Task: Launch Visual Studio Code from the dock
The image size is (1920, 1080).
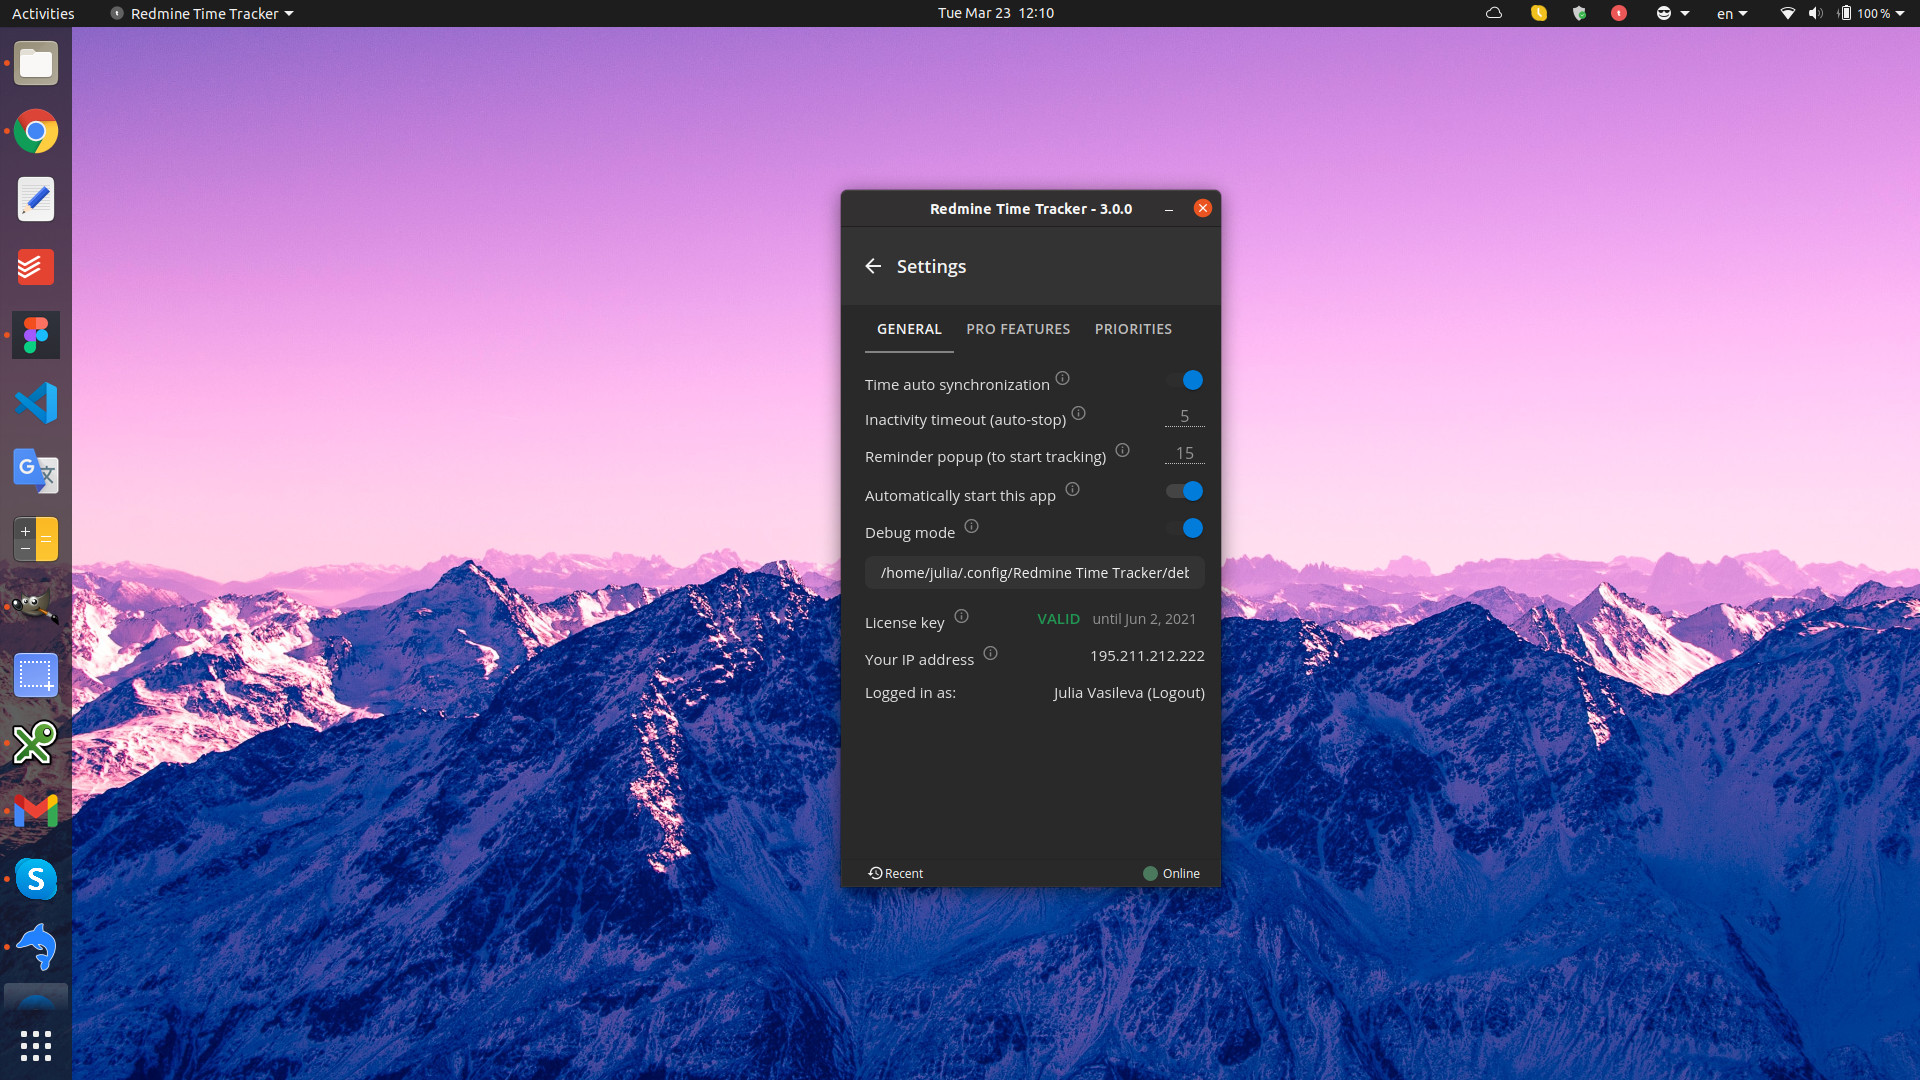Action: [36, 404]
